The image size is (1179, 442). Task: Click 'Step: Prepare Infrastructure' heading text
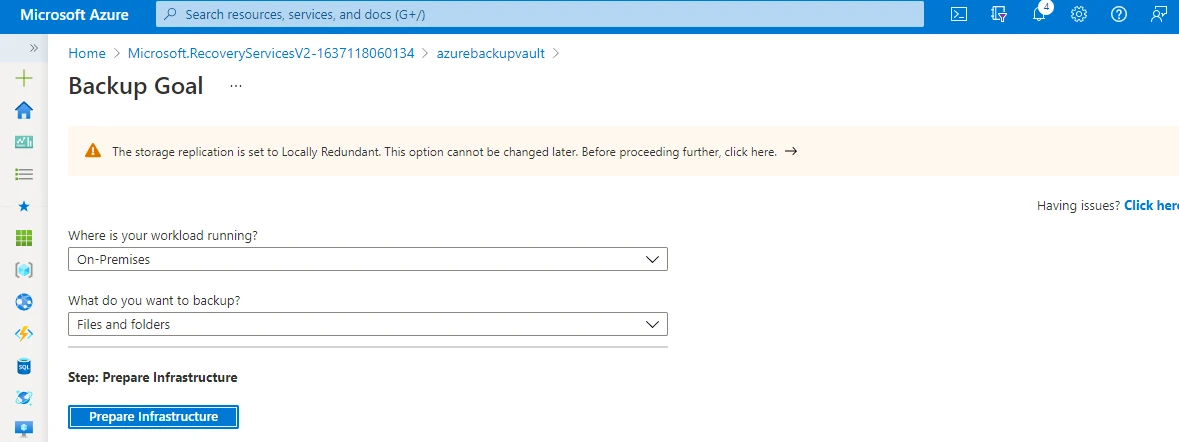153,377
